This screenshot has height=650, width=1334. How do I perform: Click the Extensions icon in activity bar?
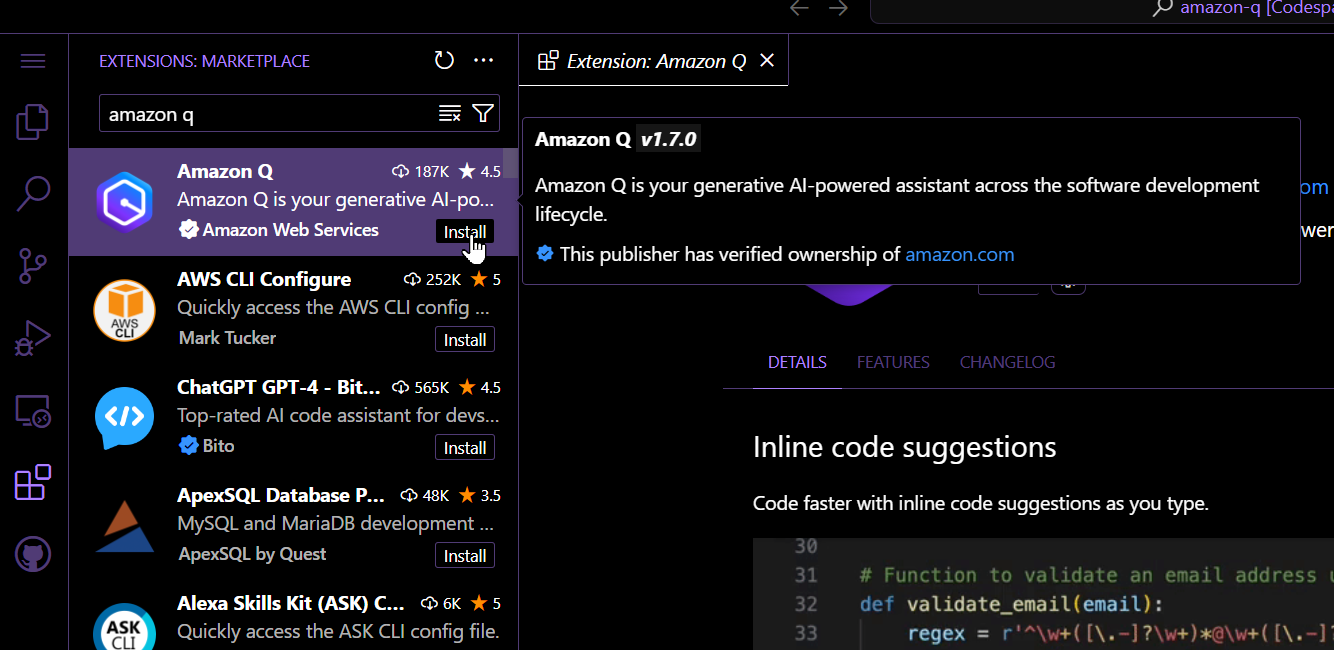click(x=32, y=482)
